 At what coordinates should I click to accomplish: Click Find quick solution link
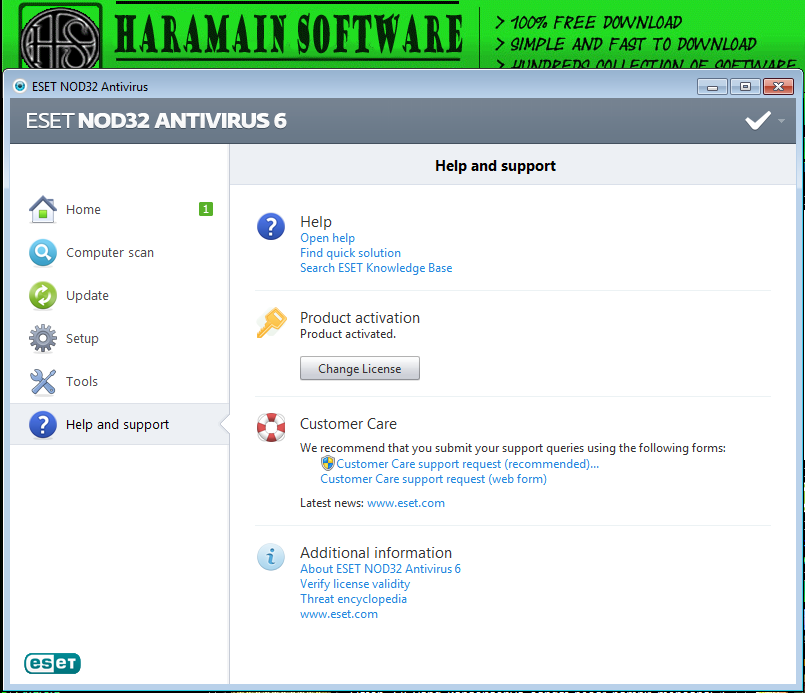point(351,253)
